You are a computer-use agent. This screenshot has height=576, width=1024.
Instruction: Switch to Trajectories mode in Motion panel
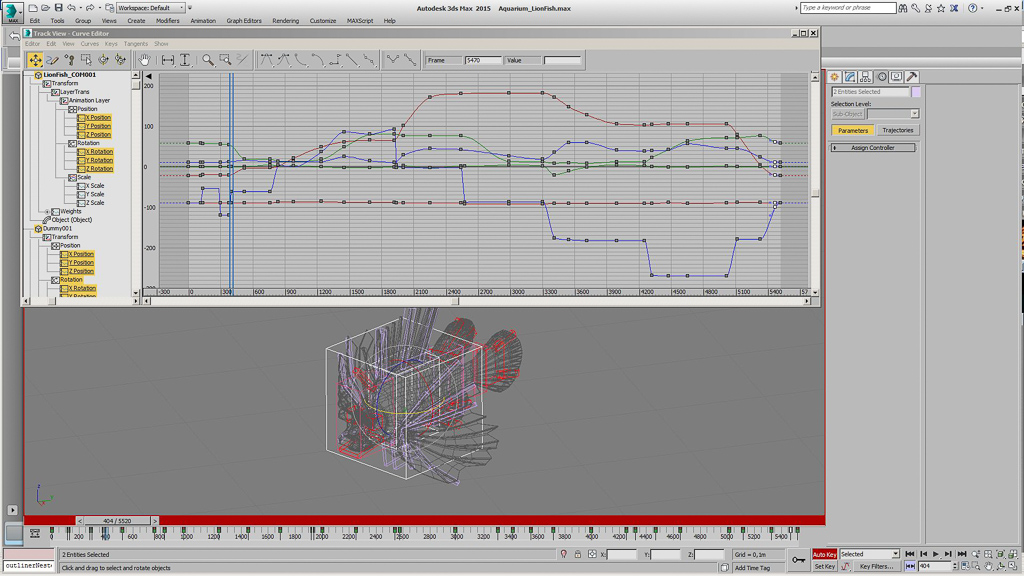897,130
